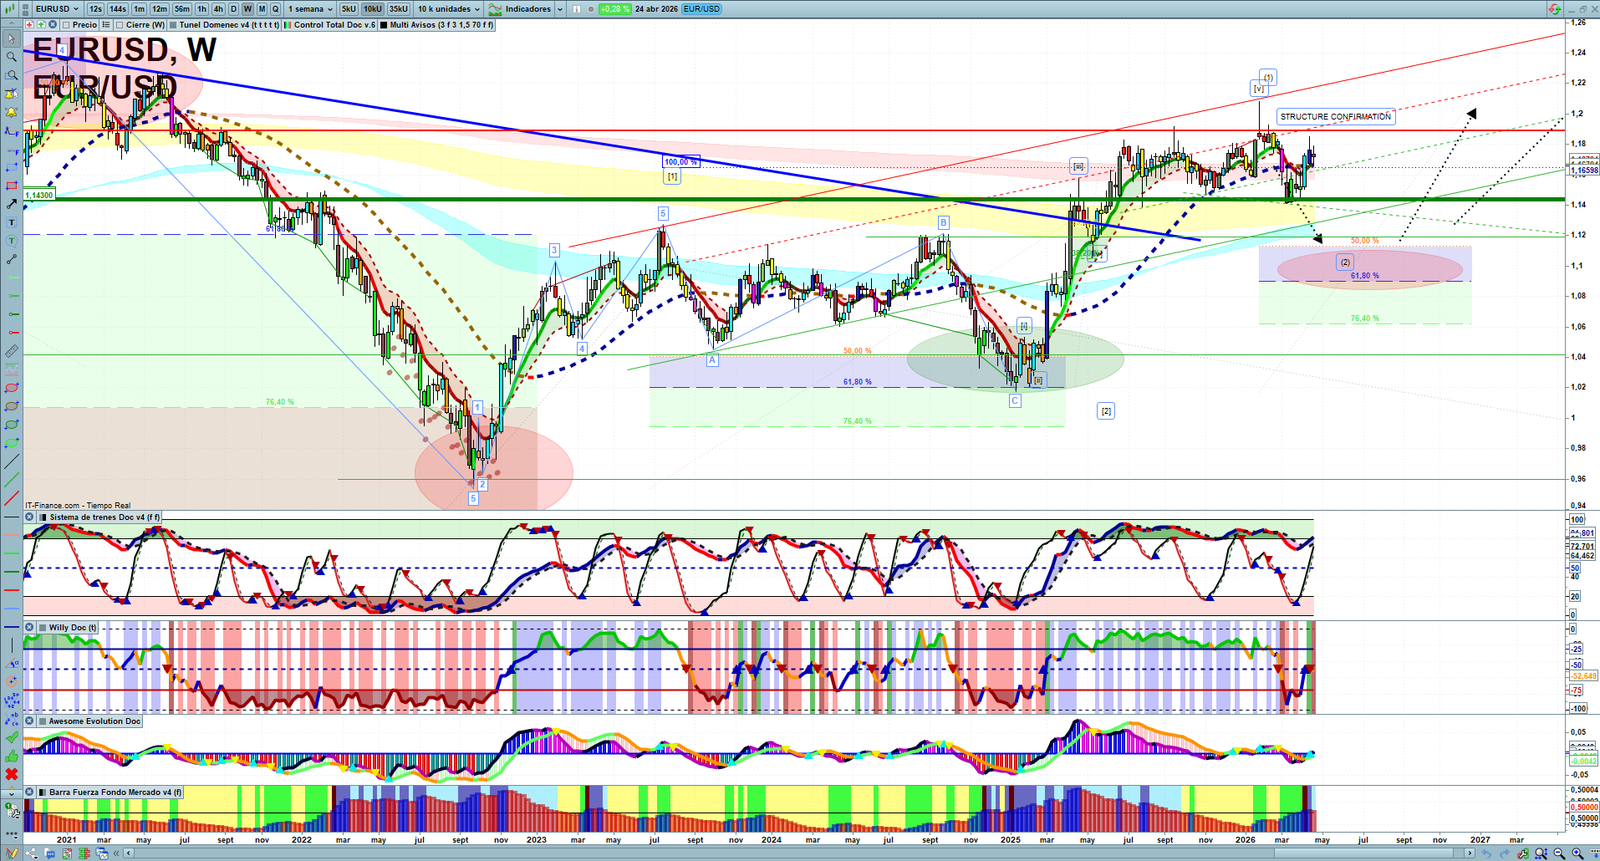Viewport: 1600px width, 861px height.
Task: Select the pointer cursor tool
Action: 11,39
